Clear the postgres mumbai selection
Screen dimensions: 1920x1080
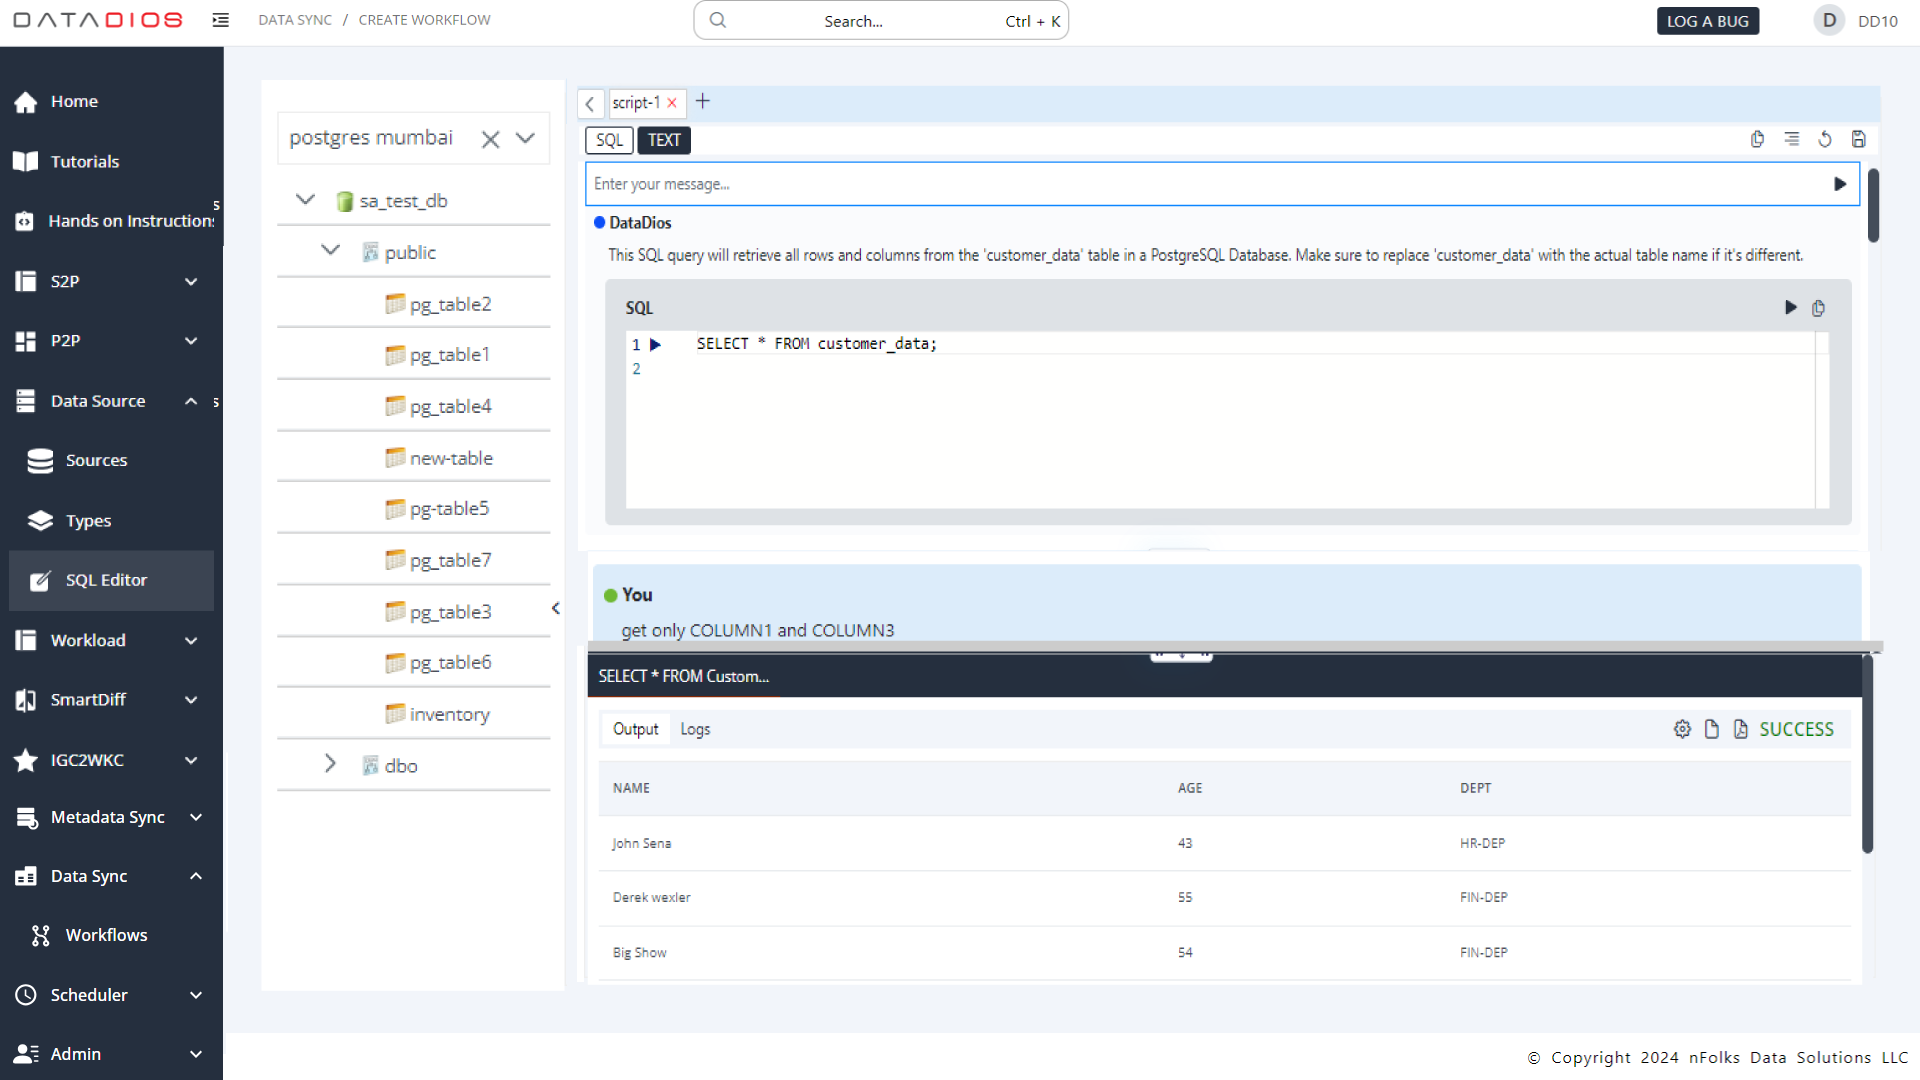(x=490, y=139)
